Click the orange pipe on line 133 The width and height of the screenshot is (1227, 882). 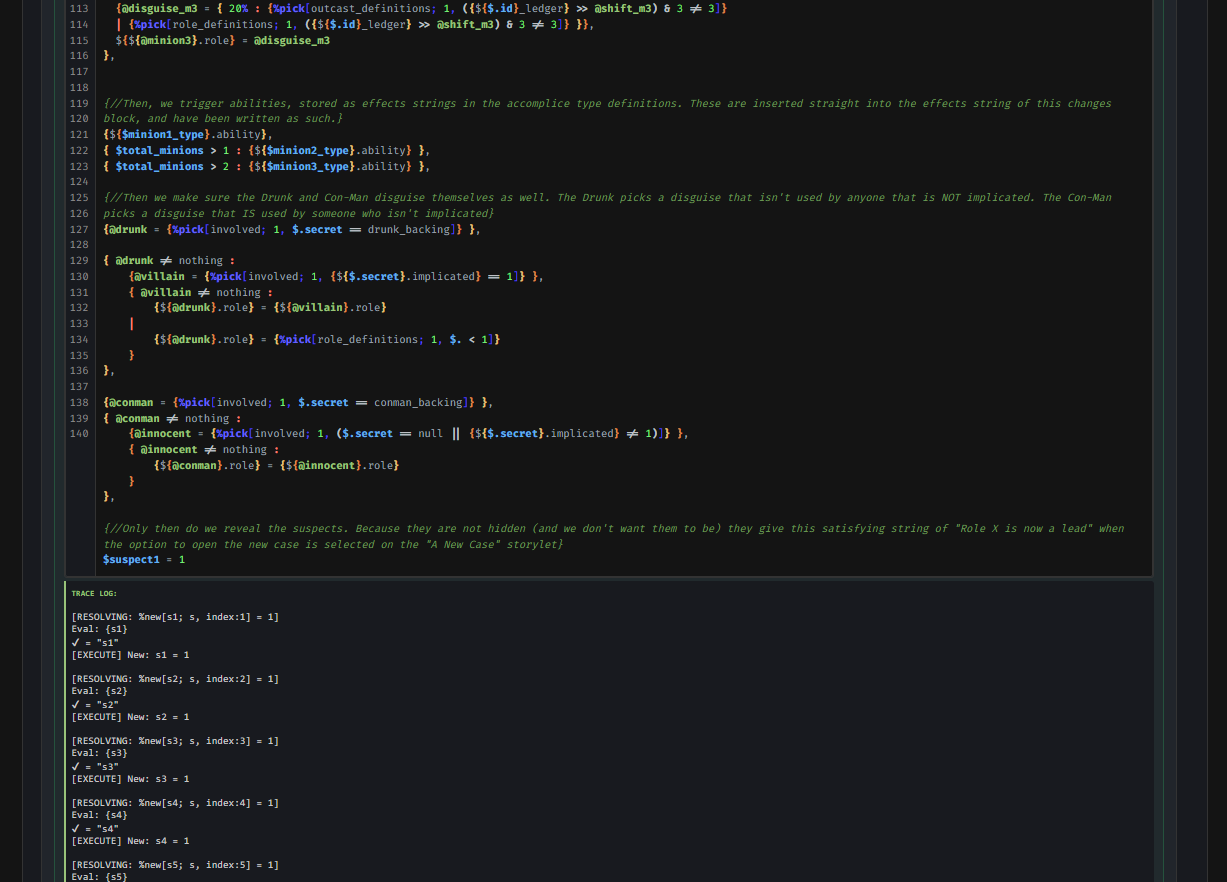click(x=132, y=324)
